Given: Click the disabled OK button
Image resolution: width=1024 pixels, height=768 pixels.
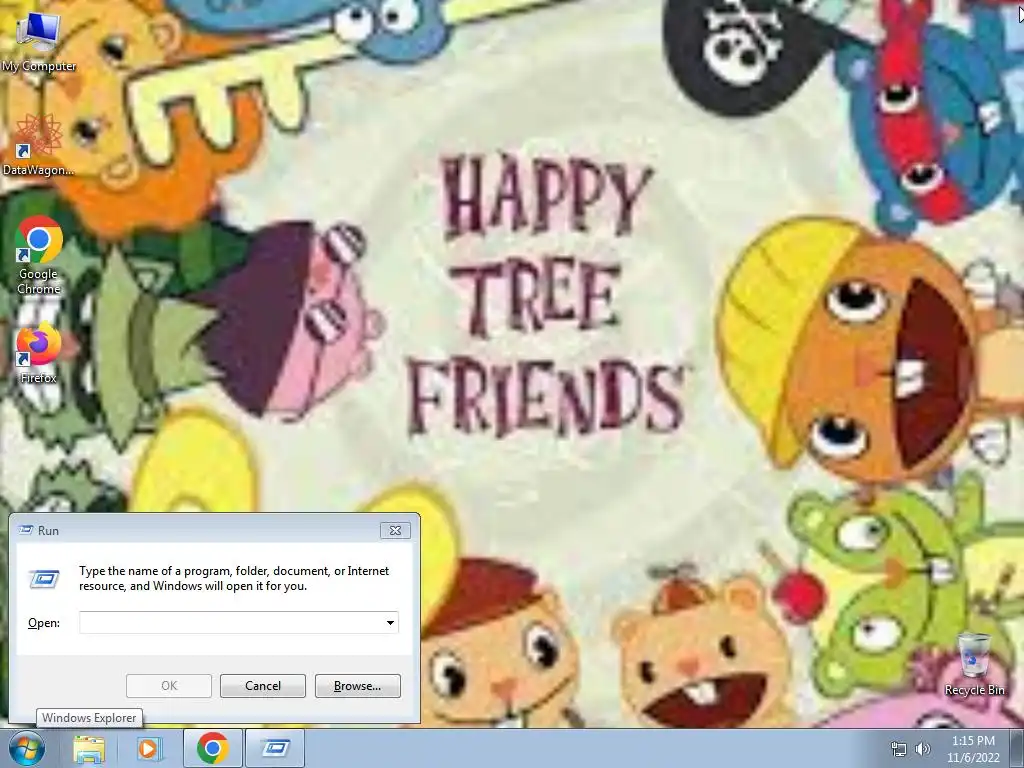Looking at the screenshot, I should 168,686.
